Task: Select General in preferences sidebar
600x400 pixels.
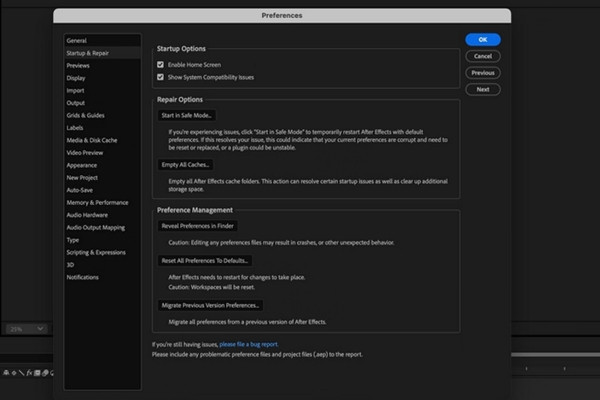Action: pos(102,40)
